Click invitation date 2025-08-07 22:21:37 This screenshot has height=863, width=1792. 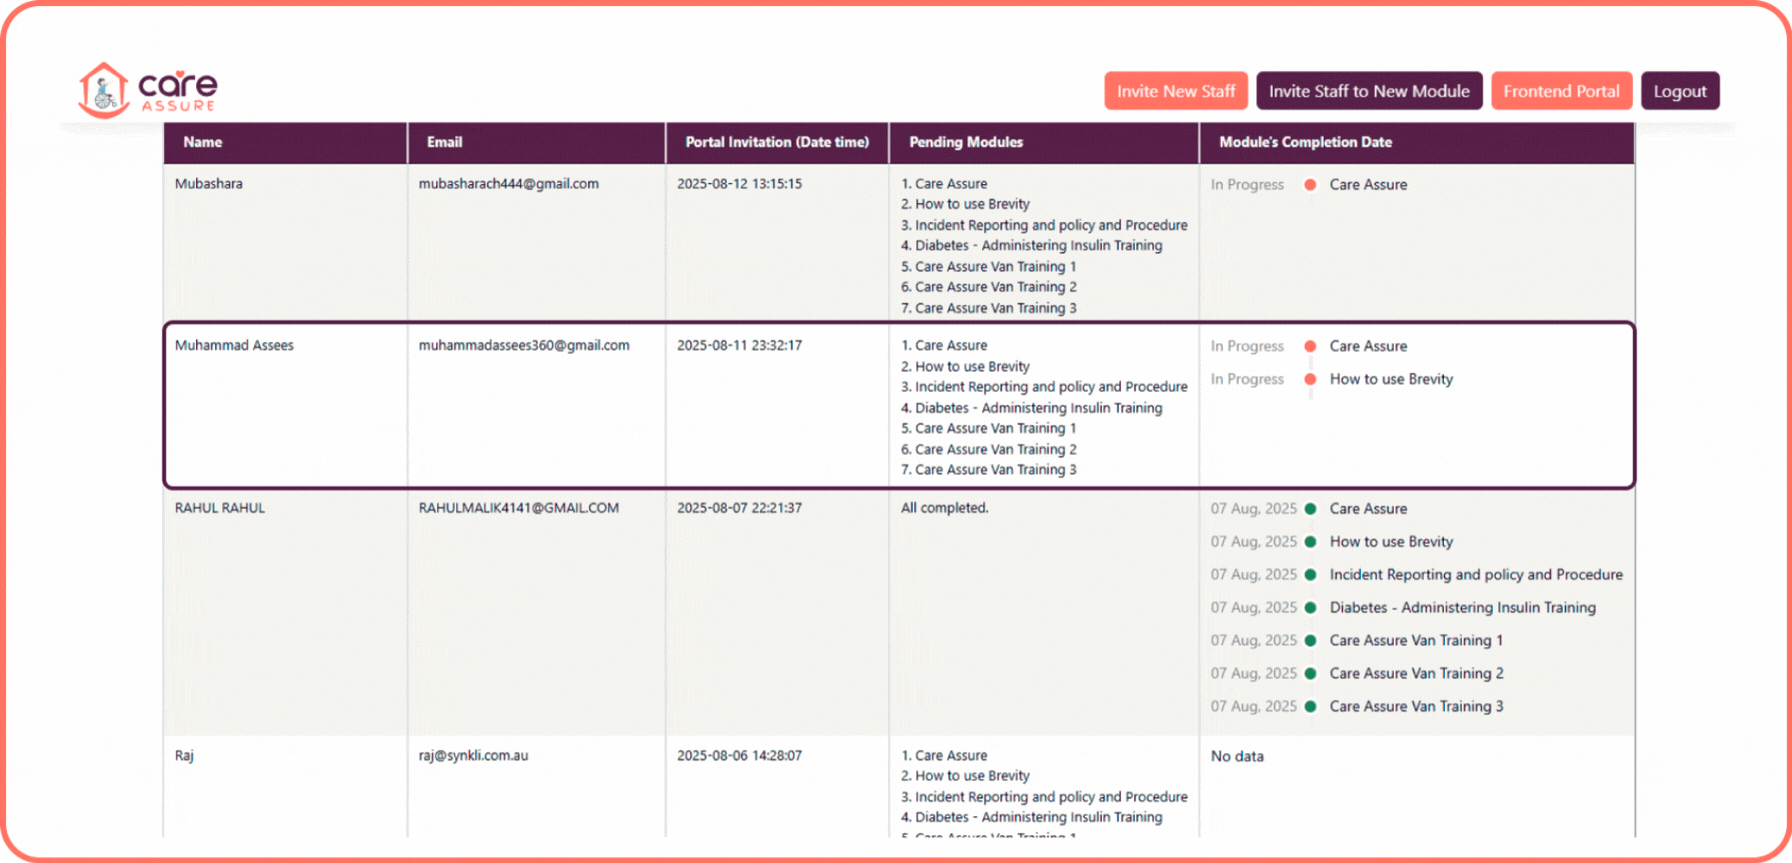tap(739, 508)
